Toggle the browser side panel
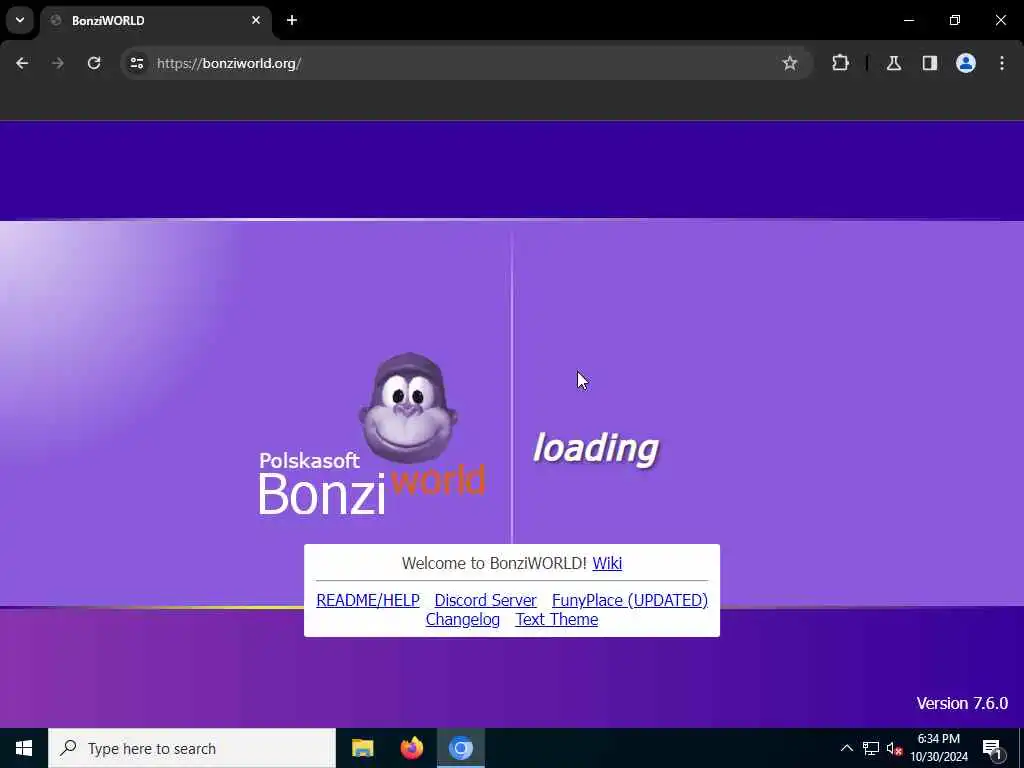The image size is (1024, 768). tap(930, 63)
